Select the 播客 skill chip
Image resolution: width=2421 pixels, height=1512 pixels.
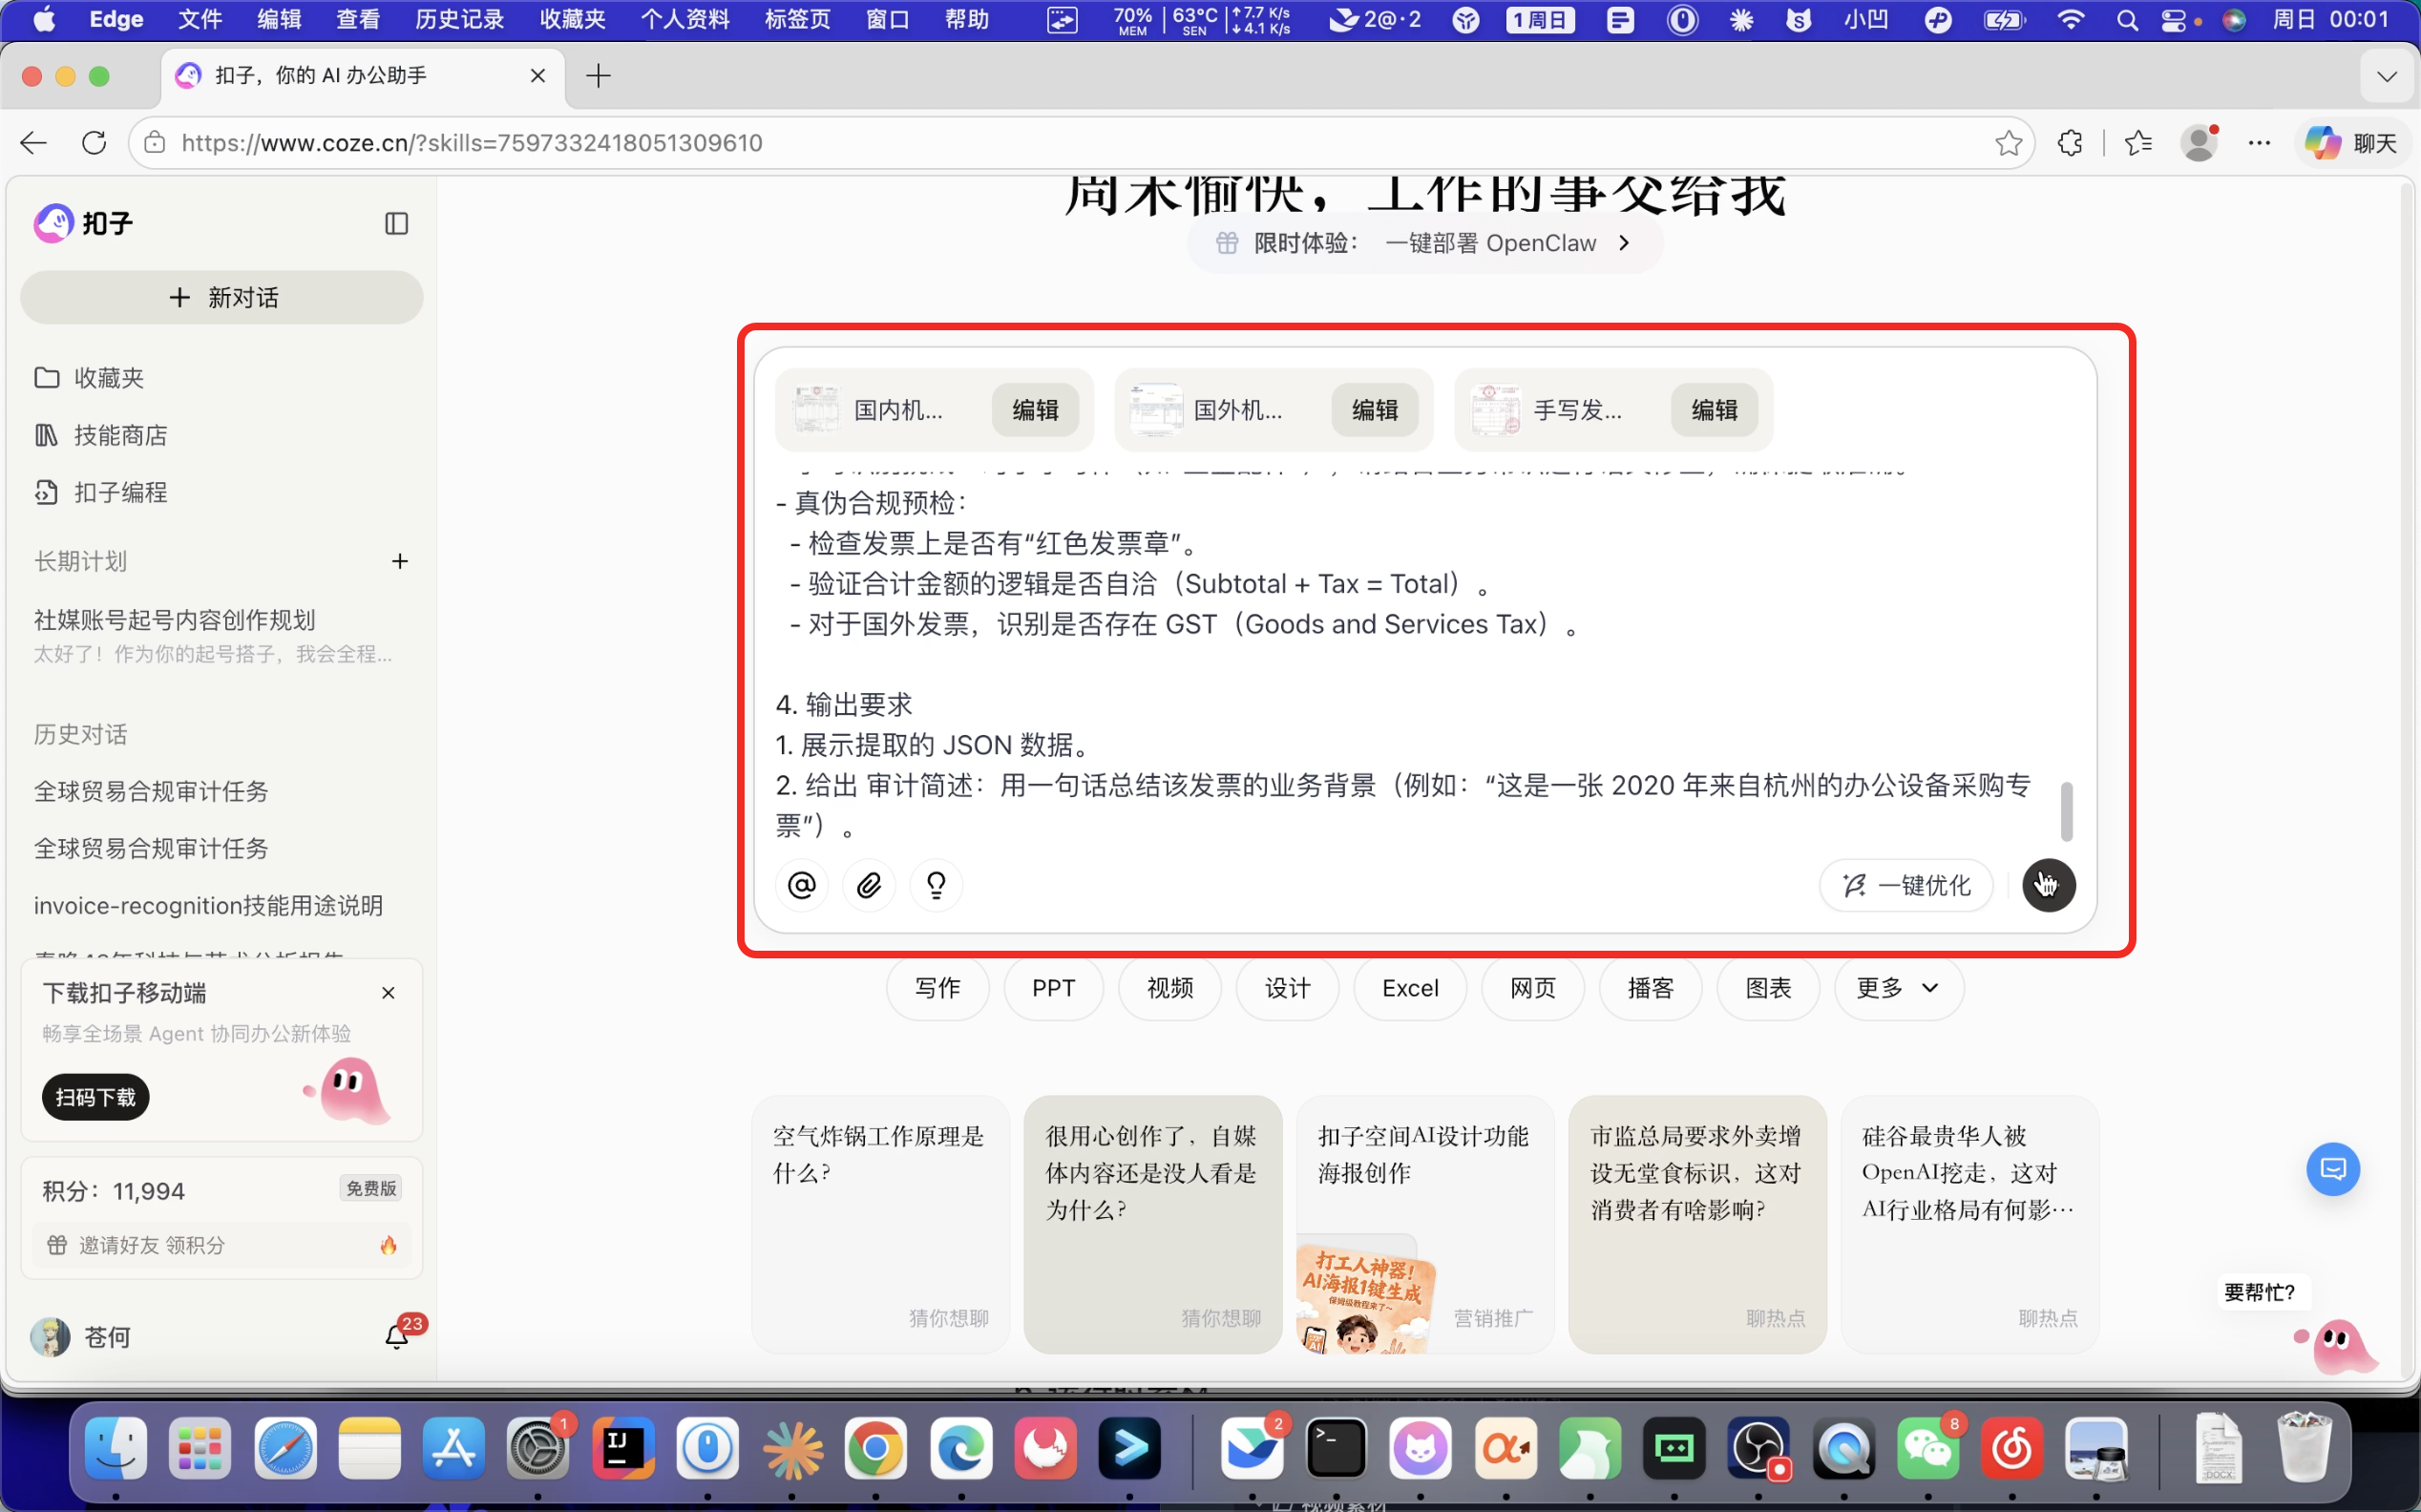click(x=1650, y=988)
